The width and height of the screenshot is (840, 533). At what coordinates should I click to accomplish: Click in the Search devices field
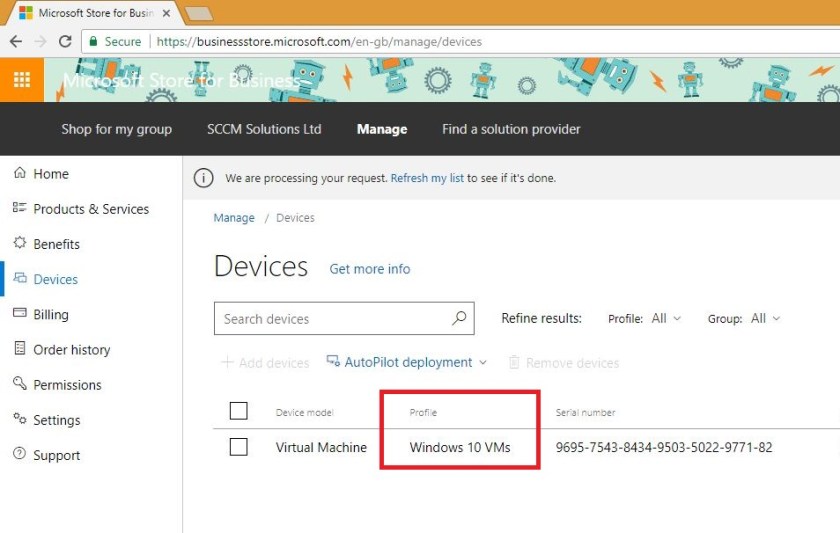pyautogui.click(x=344, y=318)
